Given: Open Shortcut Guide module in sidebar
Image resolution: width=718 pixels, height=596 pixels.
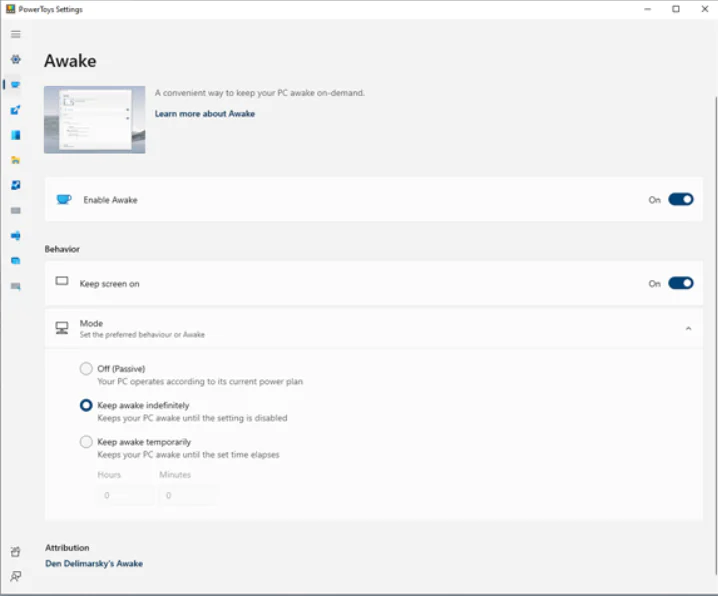Looking at the screenshot, I should pos(16,287).
